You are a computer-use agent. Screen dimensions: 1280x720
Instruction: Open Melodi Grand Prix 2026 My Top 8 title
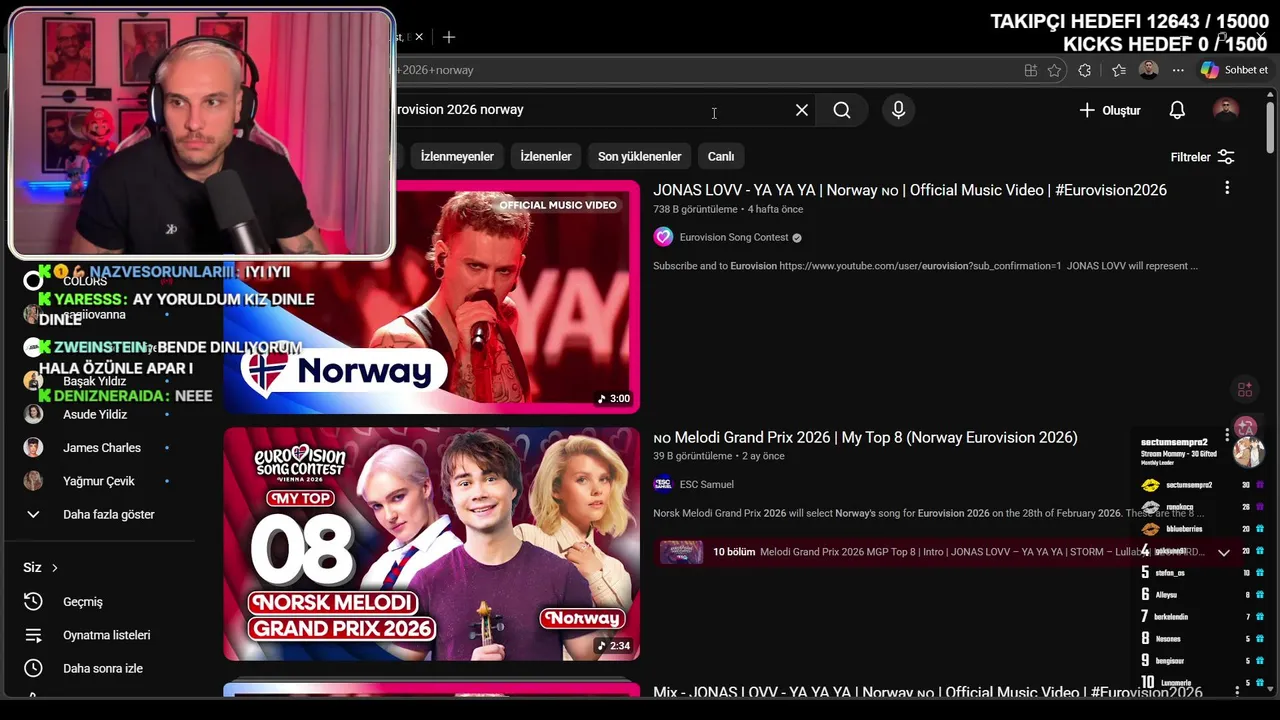865,437
